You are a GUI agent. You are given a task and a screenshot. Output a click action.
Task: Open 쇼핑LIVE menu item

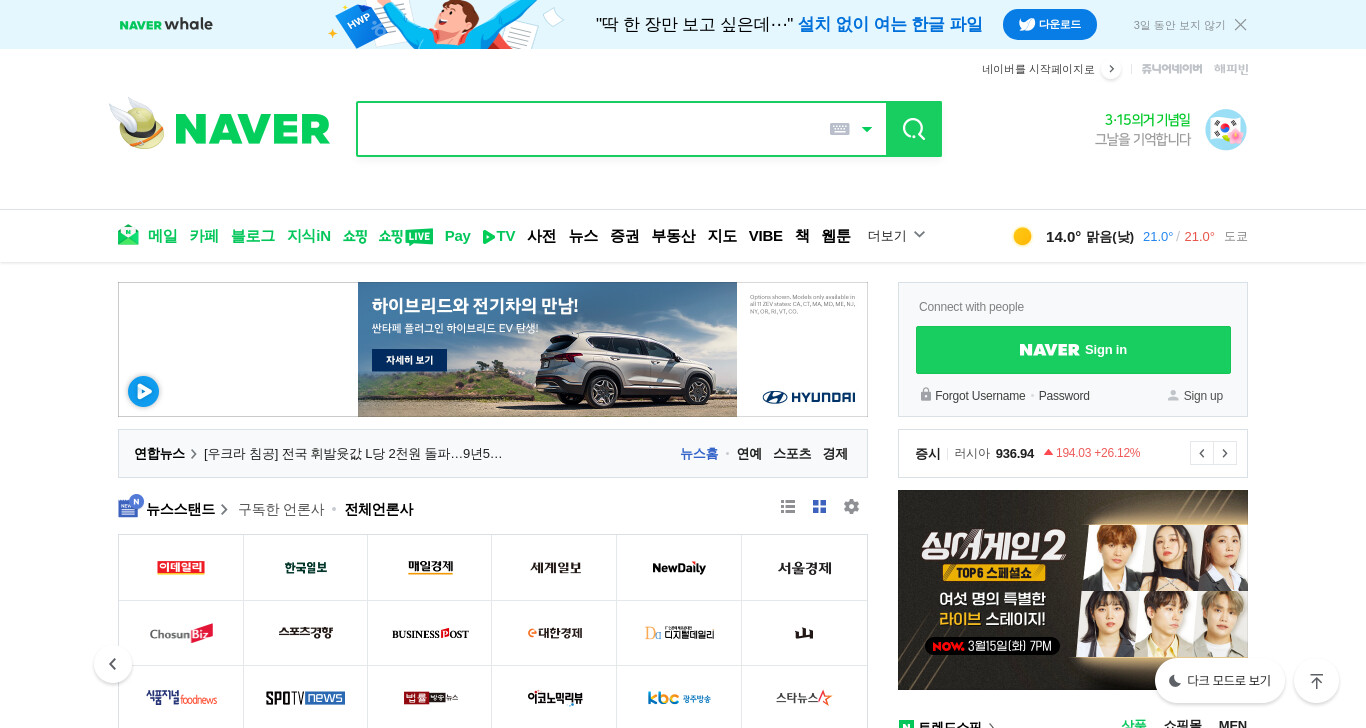tap(406, 236)
